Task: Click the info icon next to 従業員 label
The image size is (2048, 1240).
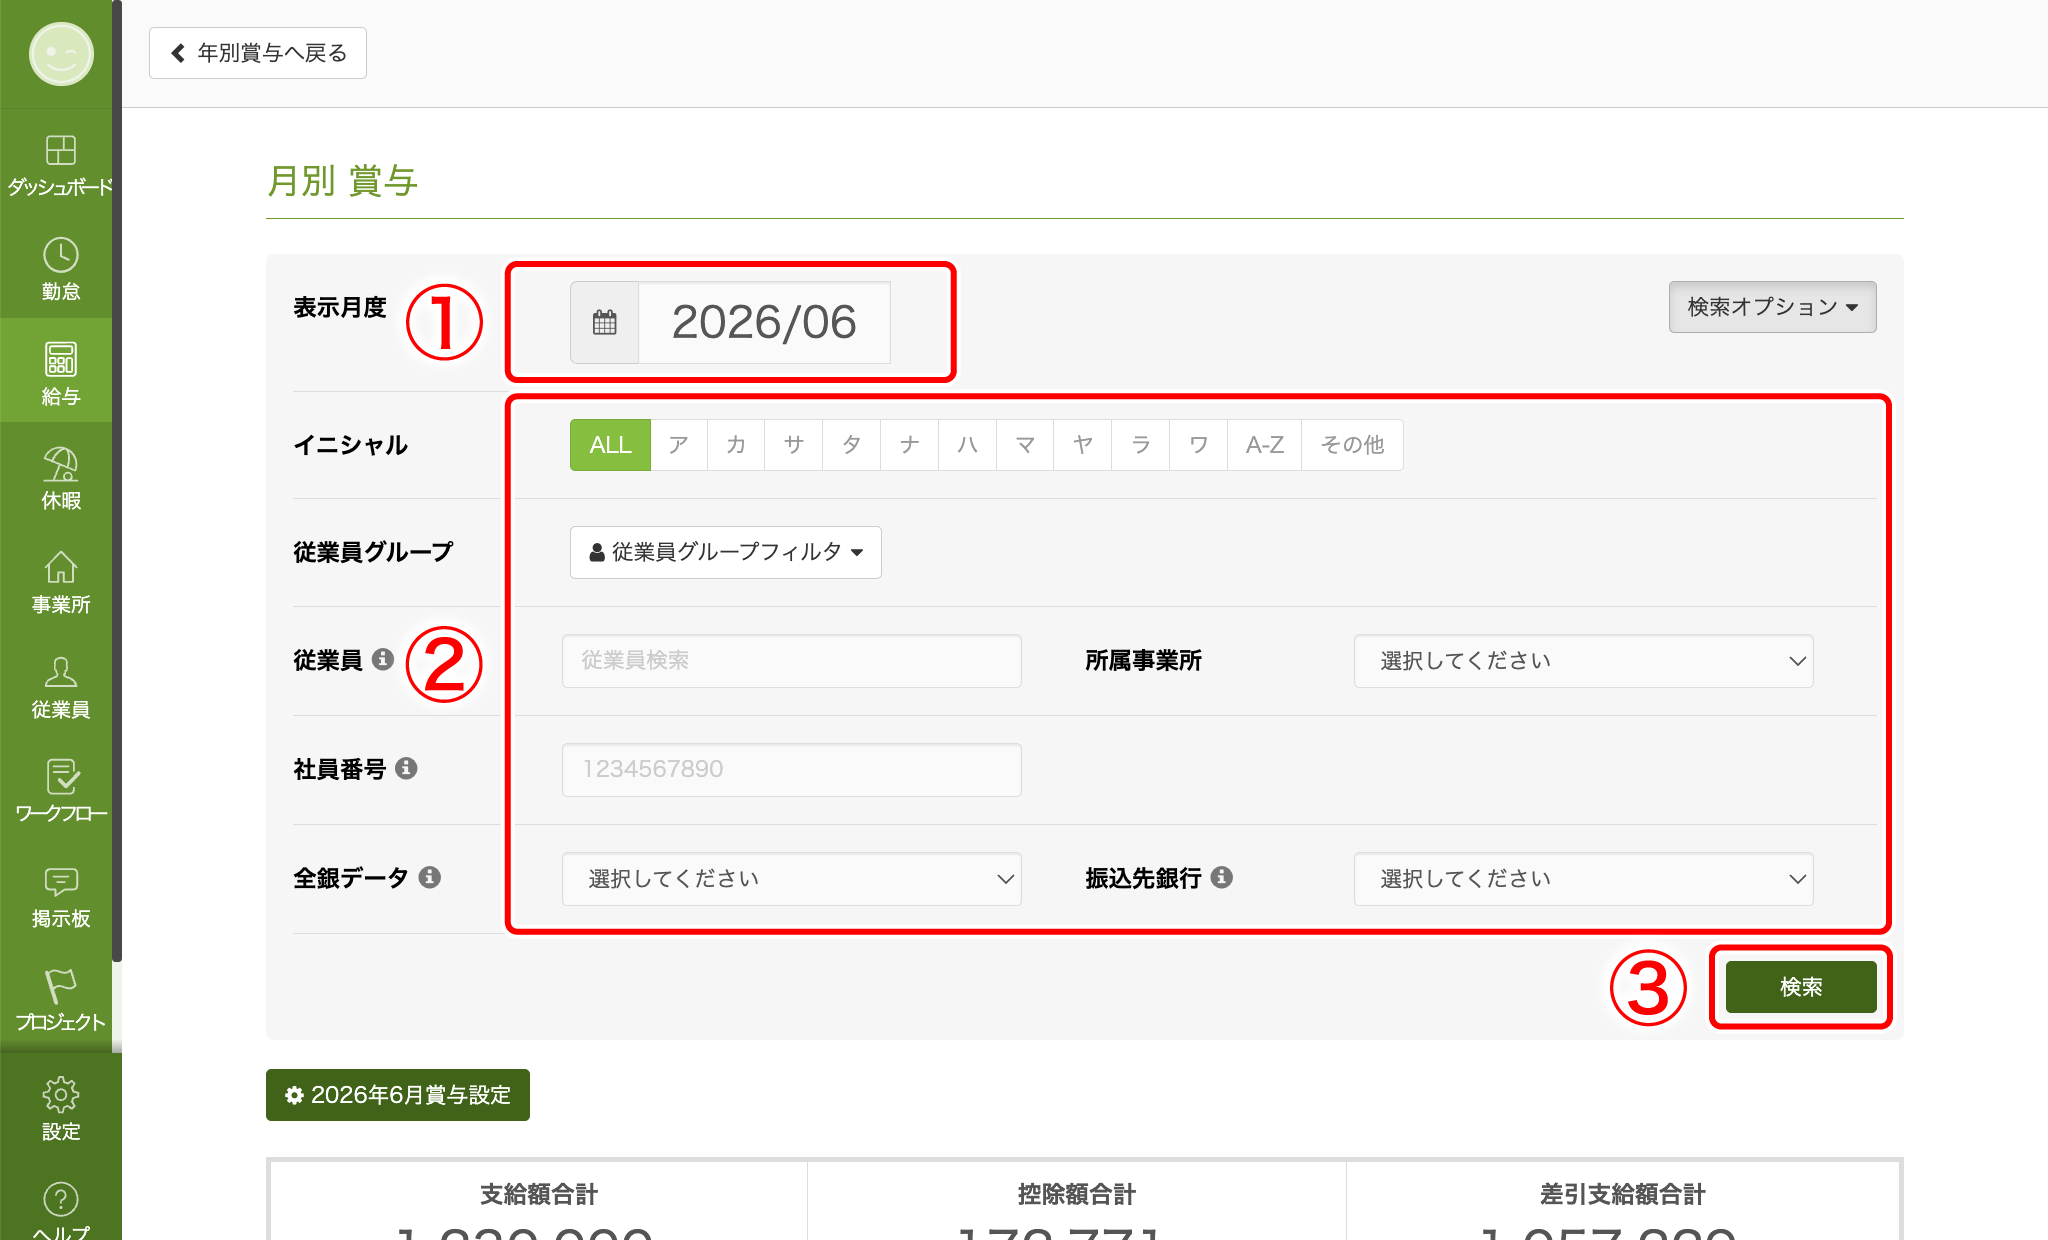Action: pos(383,659)
